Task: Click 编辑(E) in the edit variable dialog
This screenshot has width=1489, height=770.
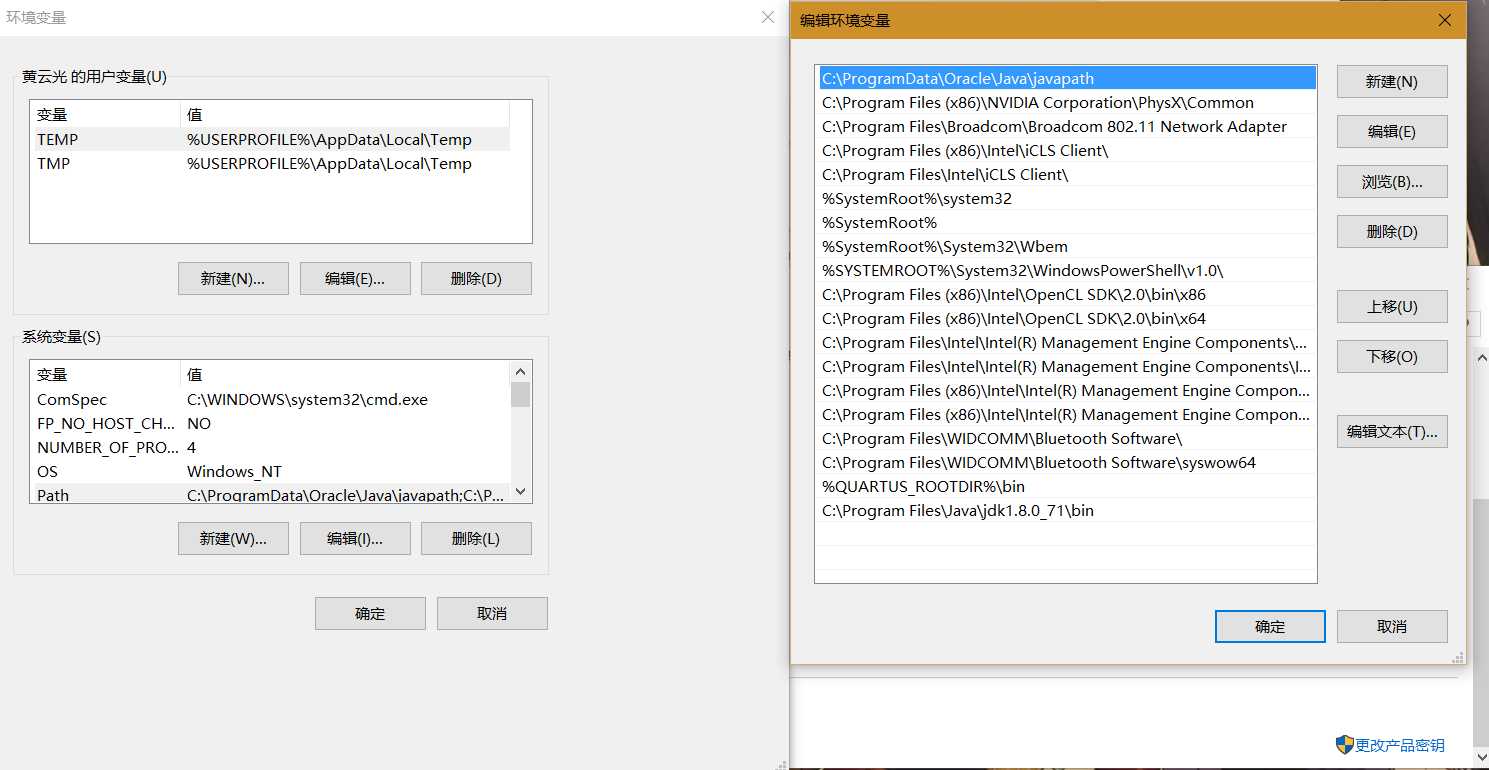Action: tap(1392, 132)
